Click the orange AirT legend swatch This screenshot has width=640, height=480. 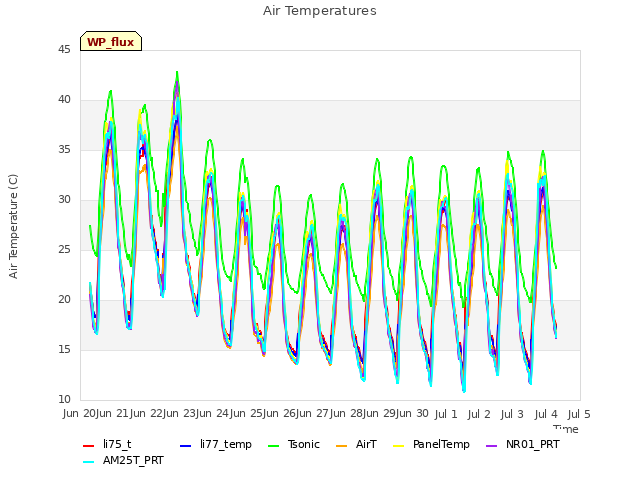342,446
